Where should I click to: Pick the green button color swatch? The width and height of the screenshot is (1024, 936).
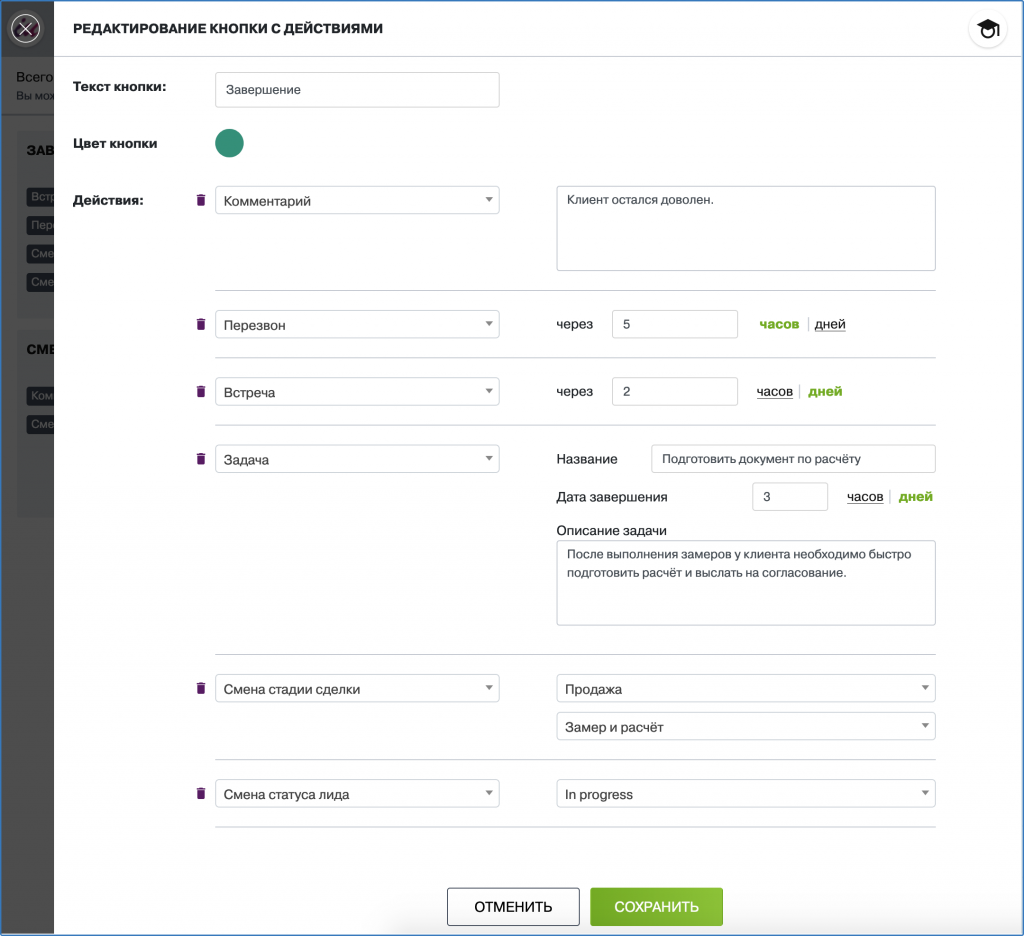click(x=229, y=144)
